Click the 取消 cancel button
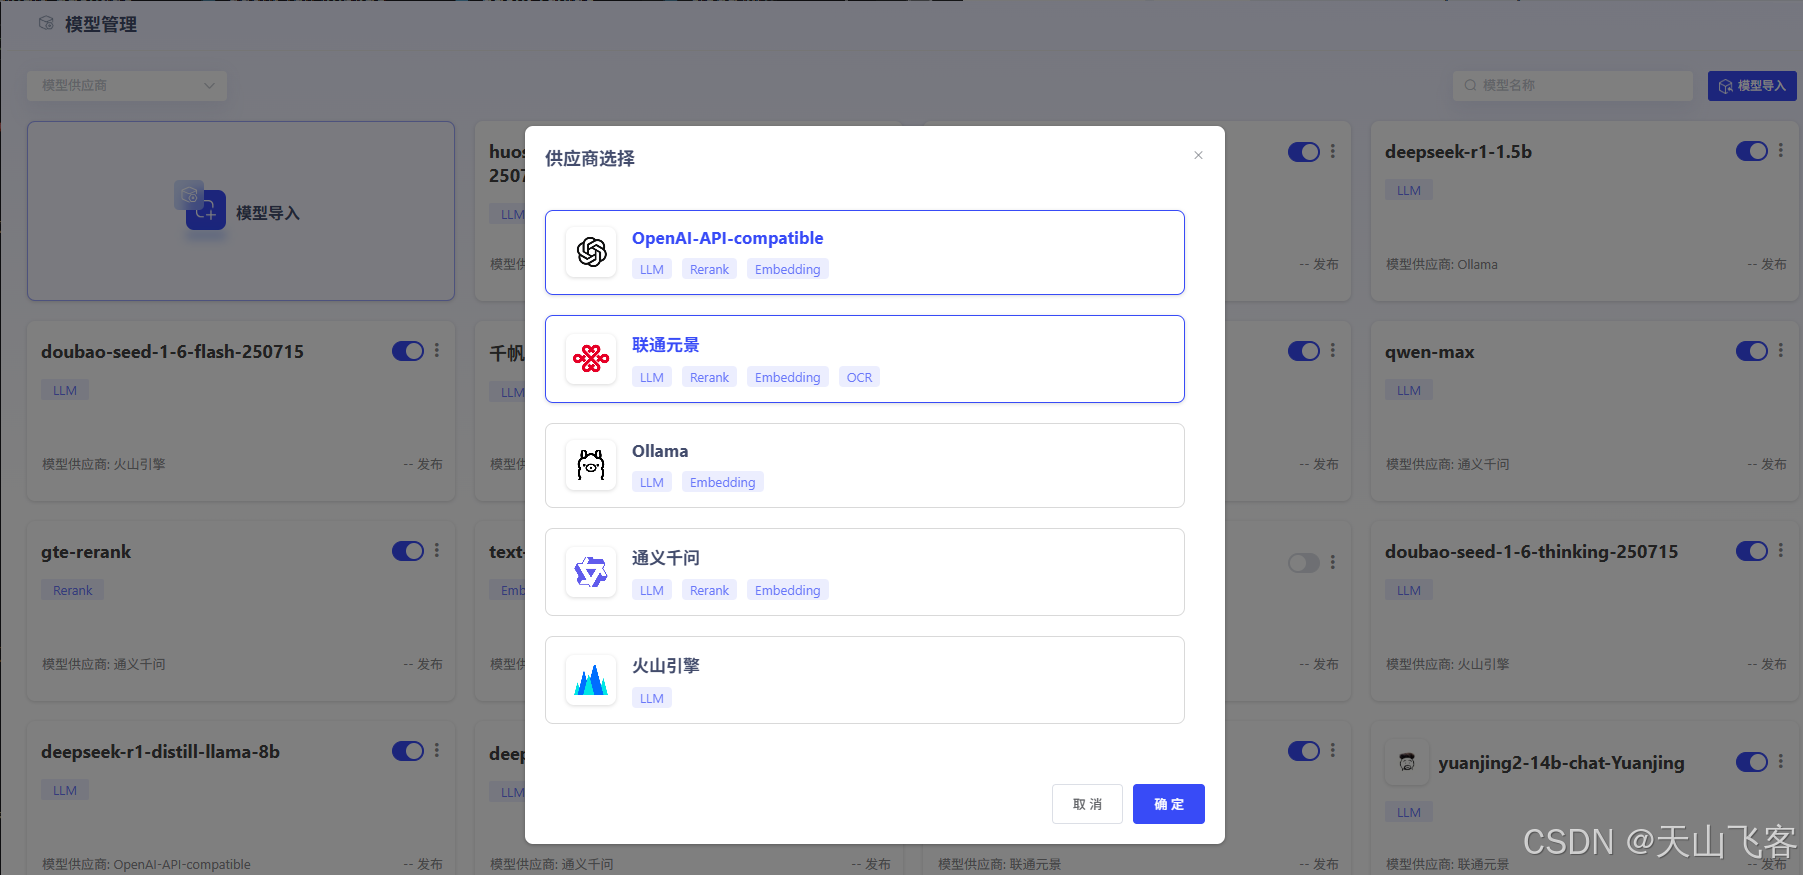Image resolution: width=1803 pixels, height=875 pixels. click(x=1087, y=804)
